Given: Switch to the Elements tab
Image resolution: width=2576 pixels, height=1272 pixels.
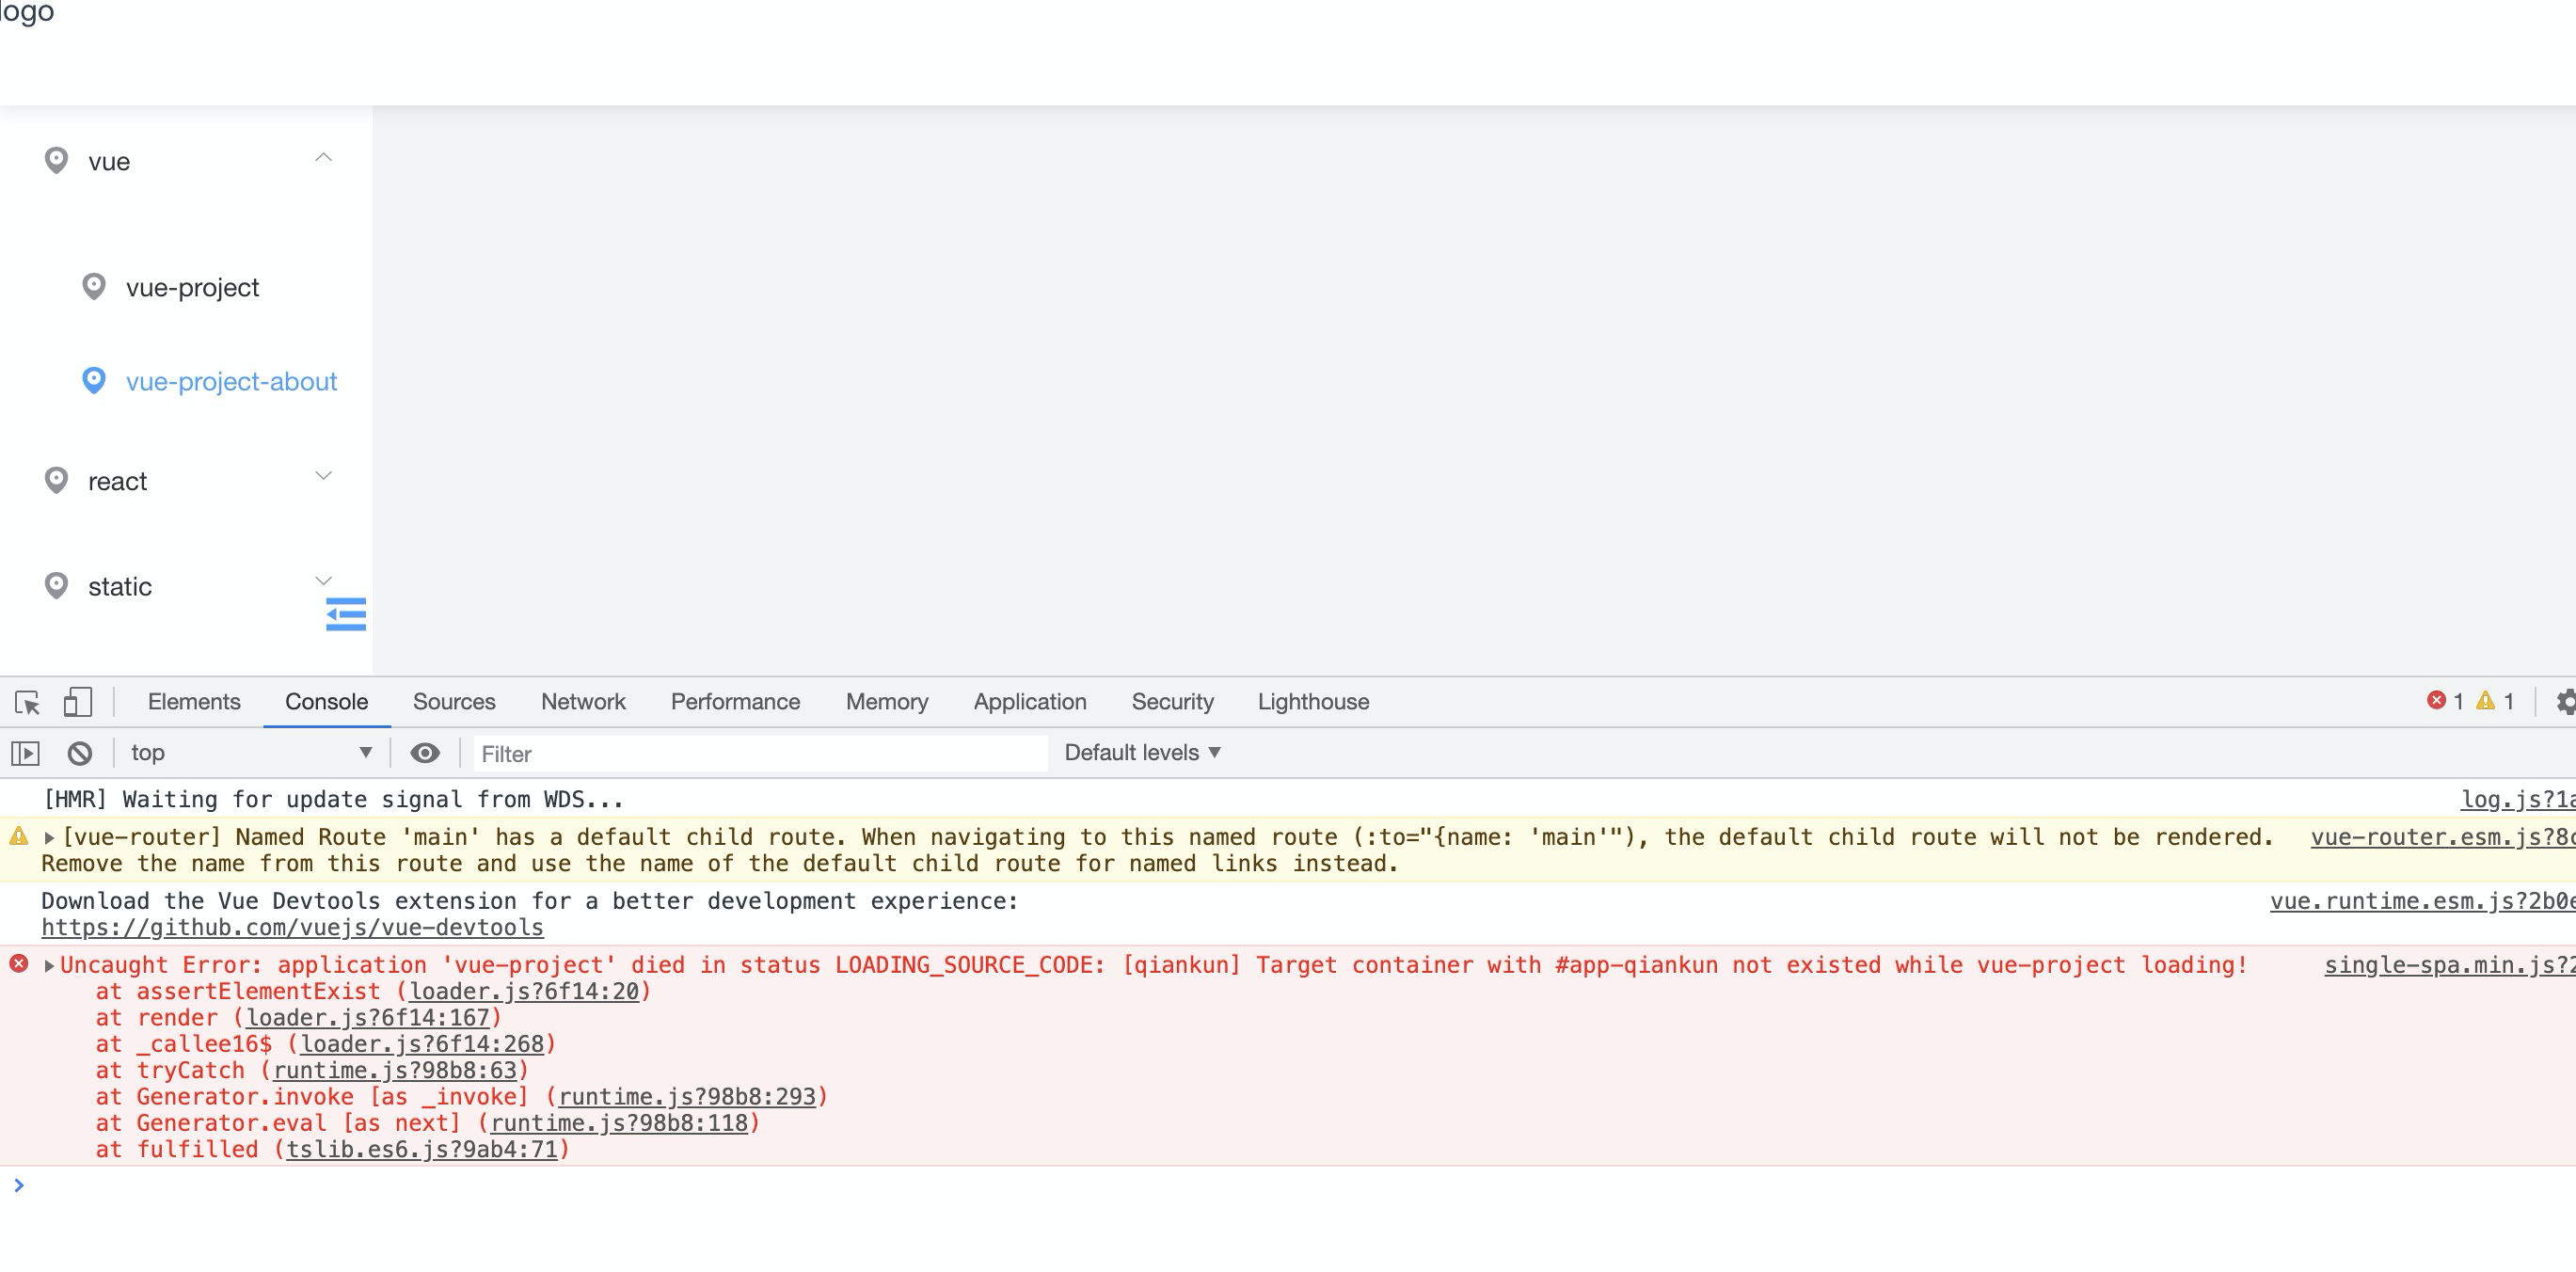Looking at the screenshot, I should tap(194, 702).
